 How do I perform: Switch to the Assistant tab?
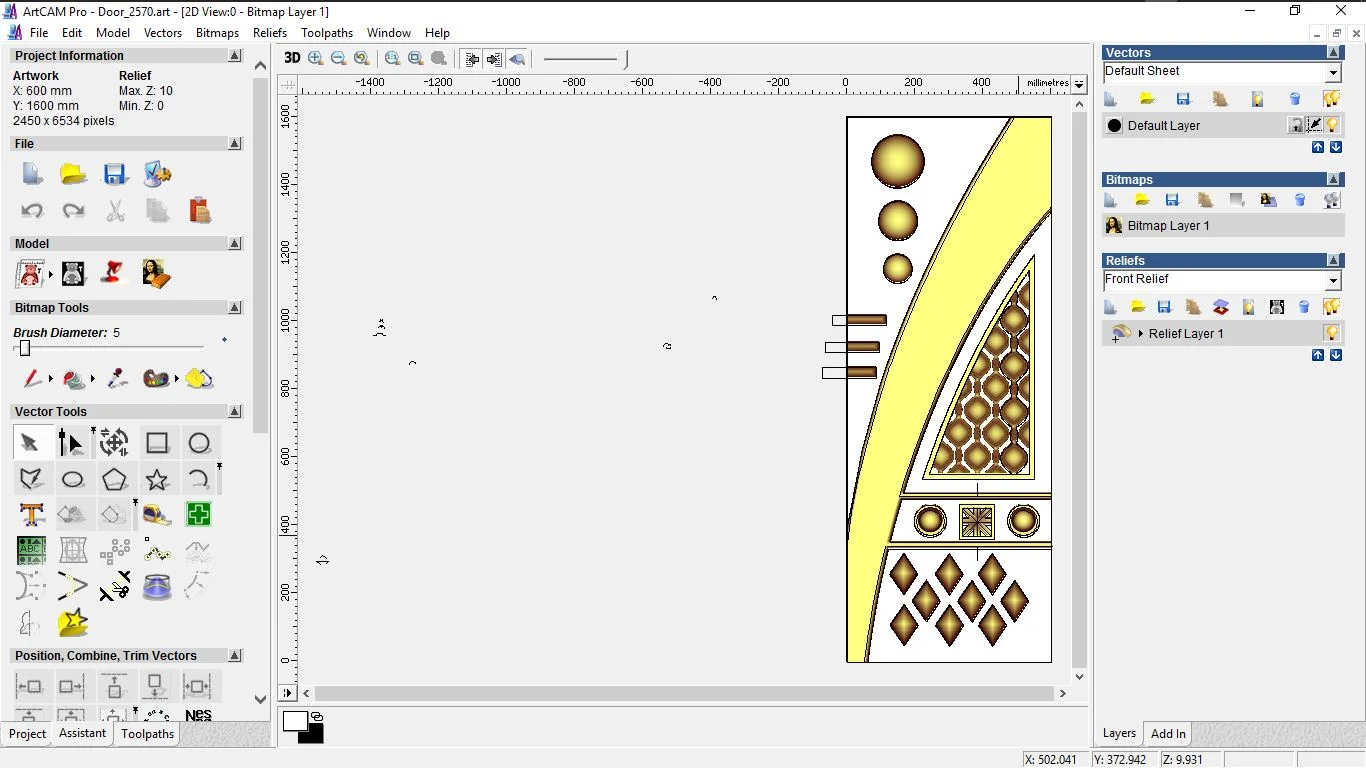point(82,733)
